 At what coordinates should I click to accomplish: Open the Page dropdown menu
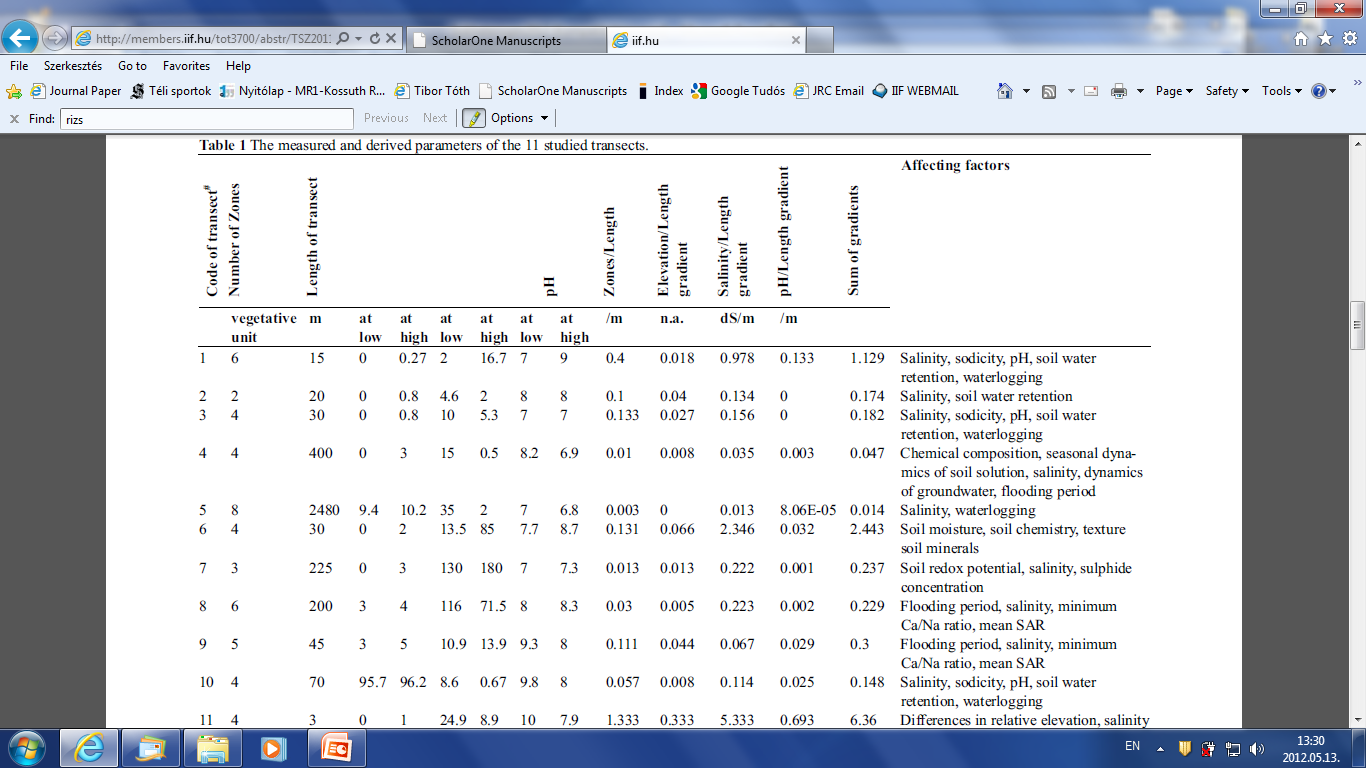[x=1174, y=91]
